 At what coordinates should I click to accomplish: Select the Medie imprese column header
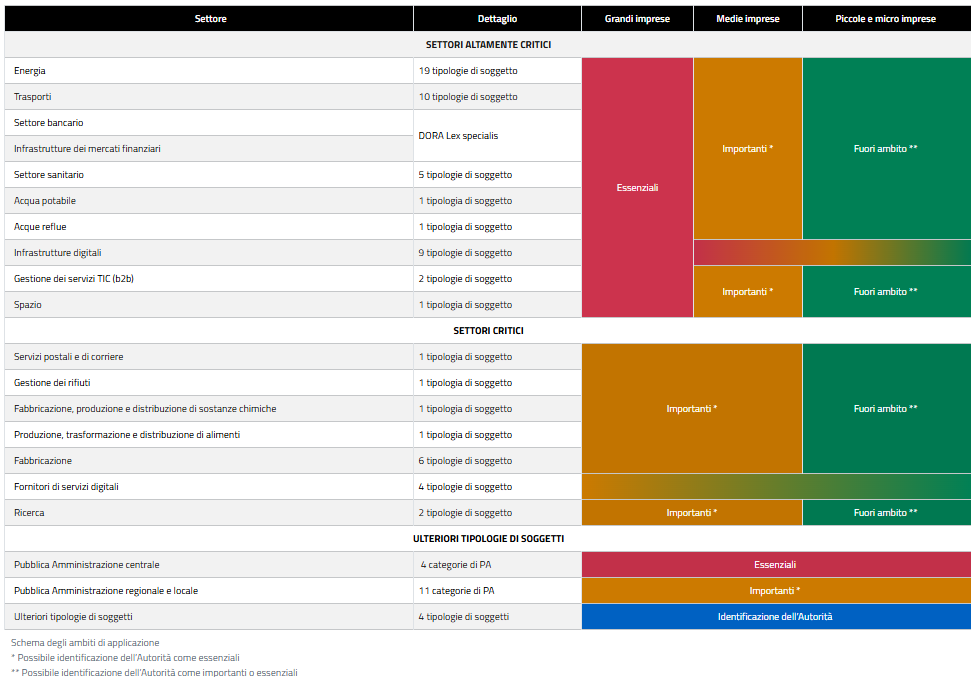click(747, 19)
